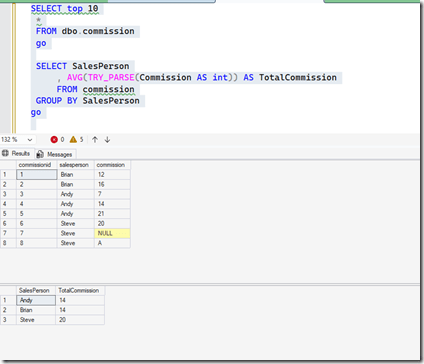424x364 pixels.
Task: Click dbo.commission in the first query
Action: (98, 31)
